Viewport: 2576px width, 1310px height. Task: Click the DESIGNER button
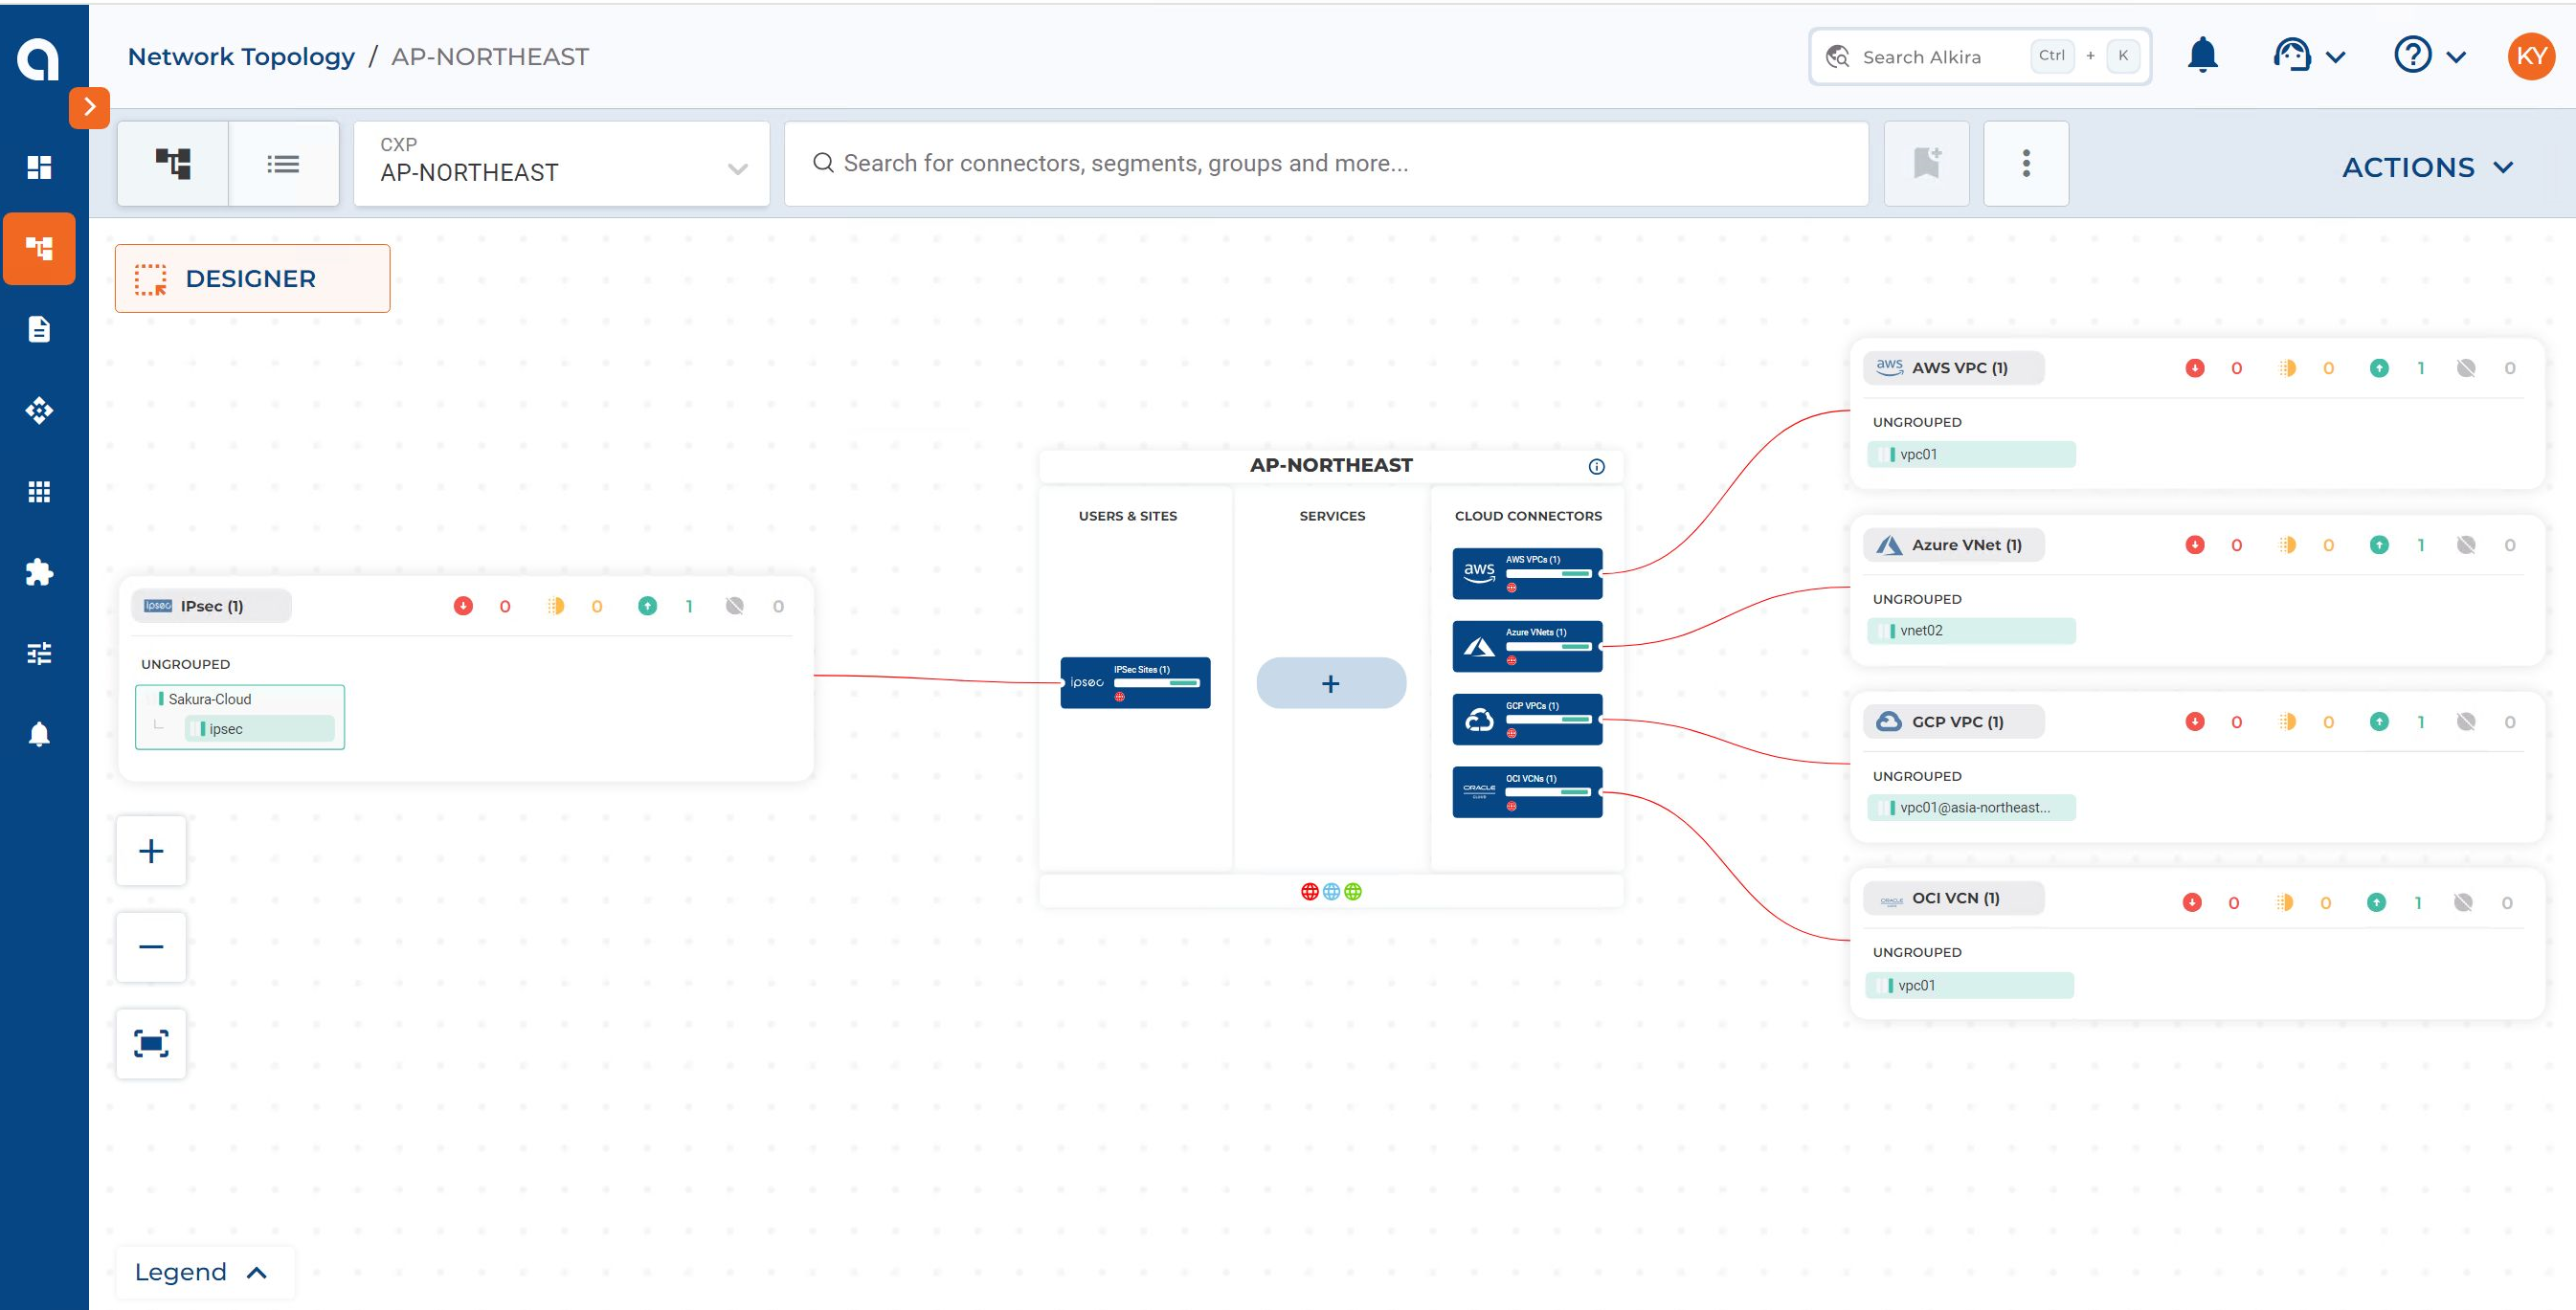252,278
